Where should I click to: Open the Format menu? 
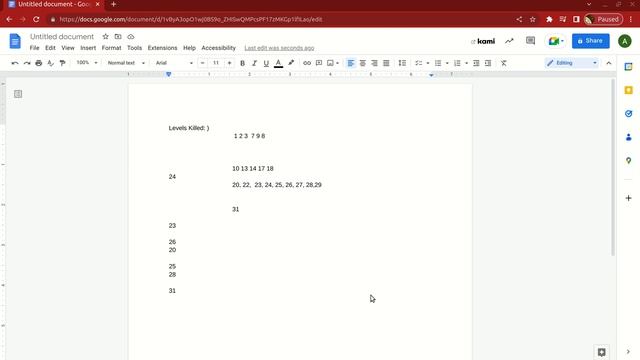(111, 48)
